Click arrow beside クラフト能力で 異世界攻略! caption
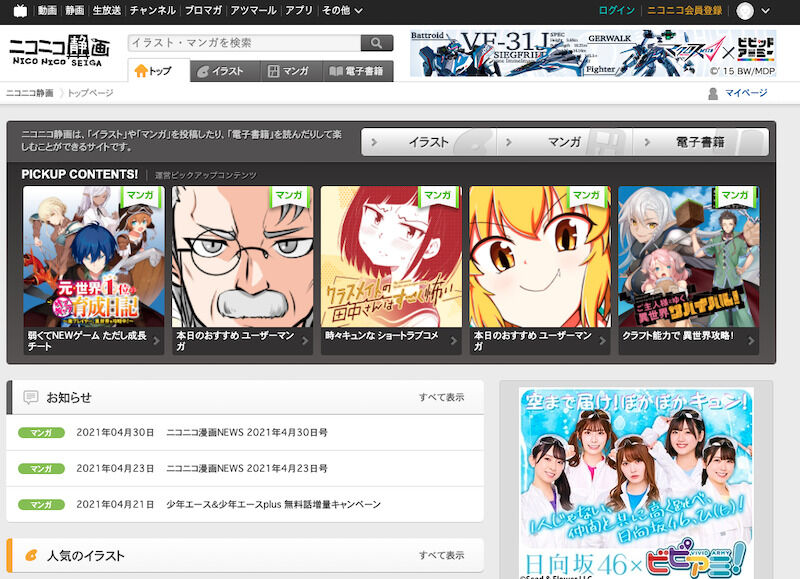The image size is (800, 579). tap(751, 341)
